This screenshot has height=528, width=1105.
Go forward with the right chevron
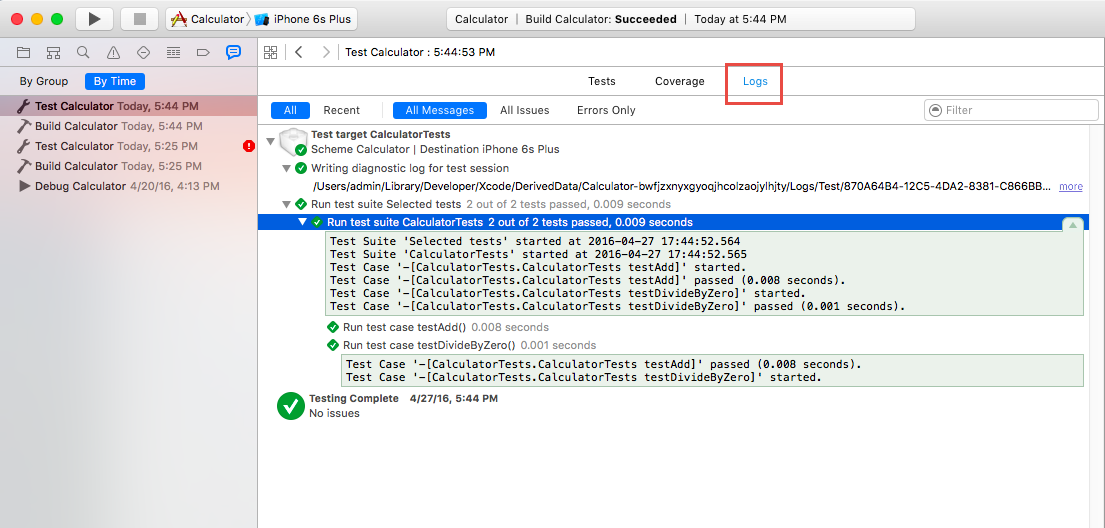click(326, 52)
